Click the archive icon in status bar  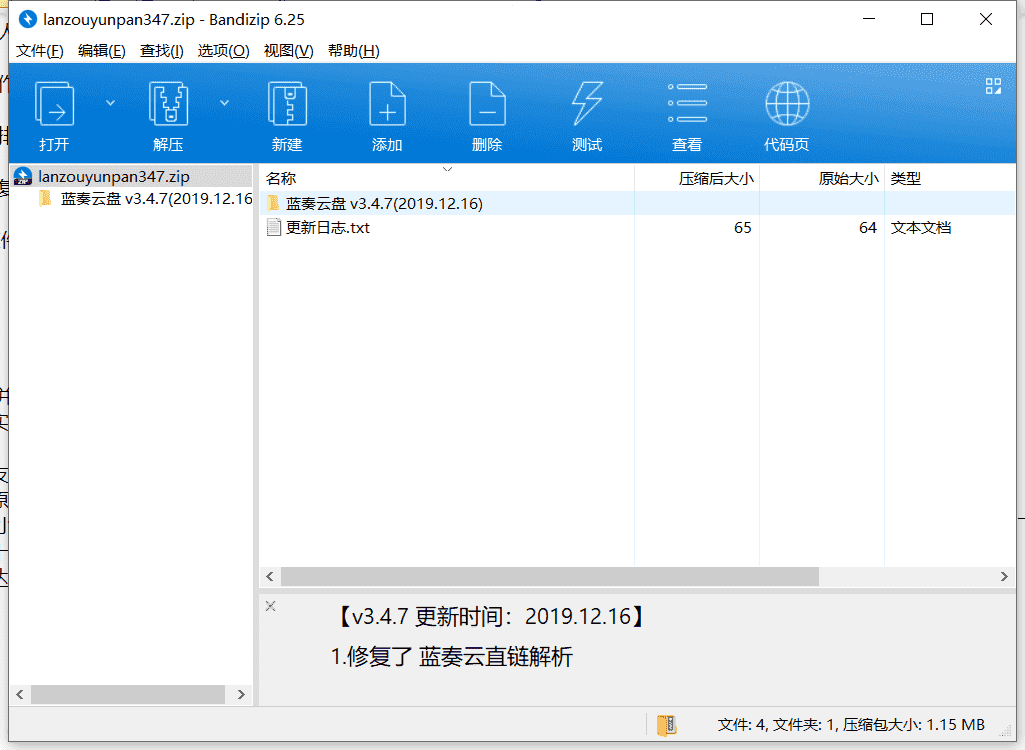click(666, 724)
